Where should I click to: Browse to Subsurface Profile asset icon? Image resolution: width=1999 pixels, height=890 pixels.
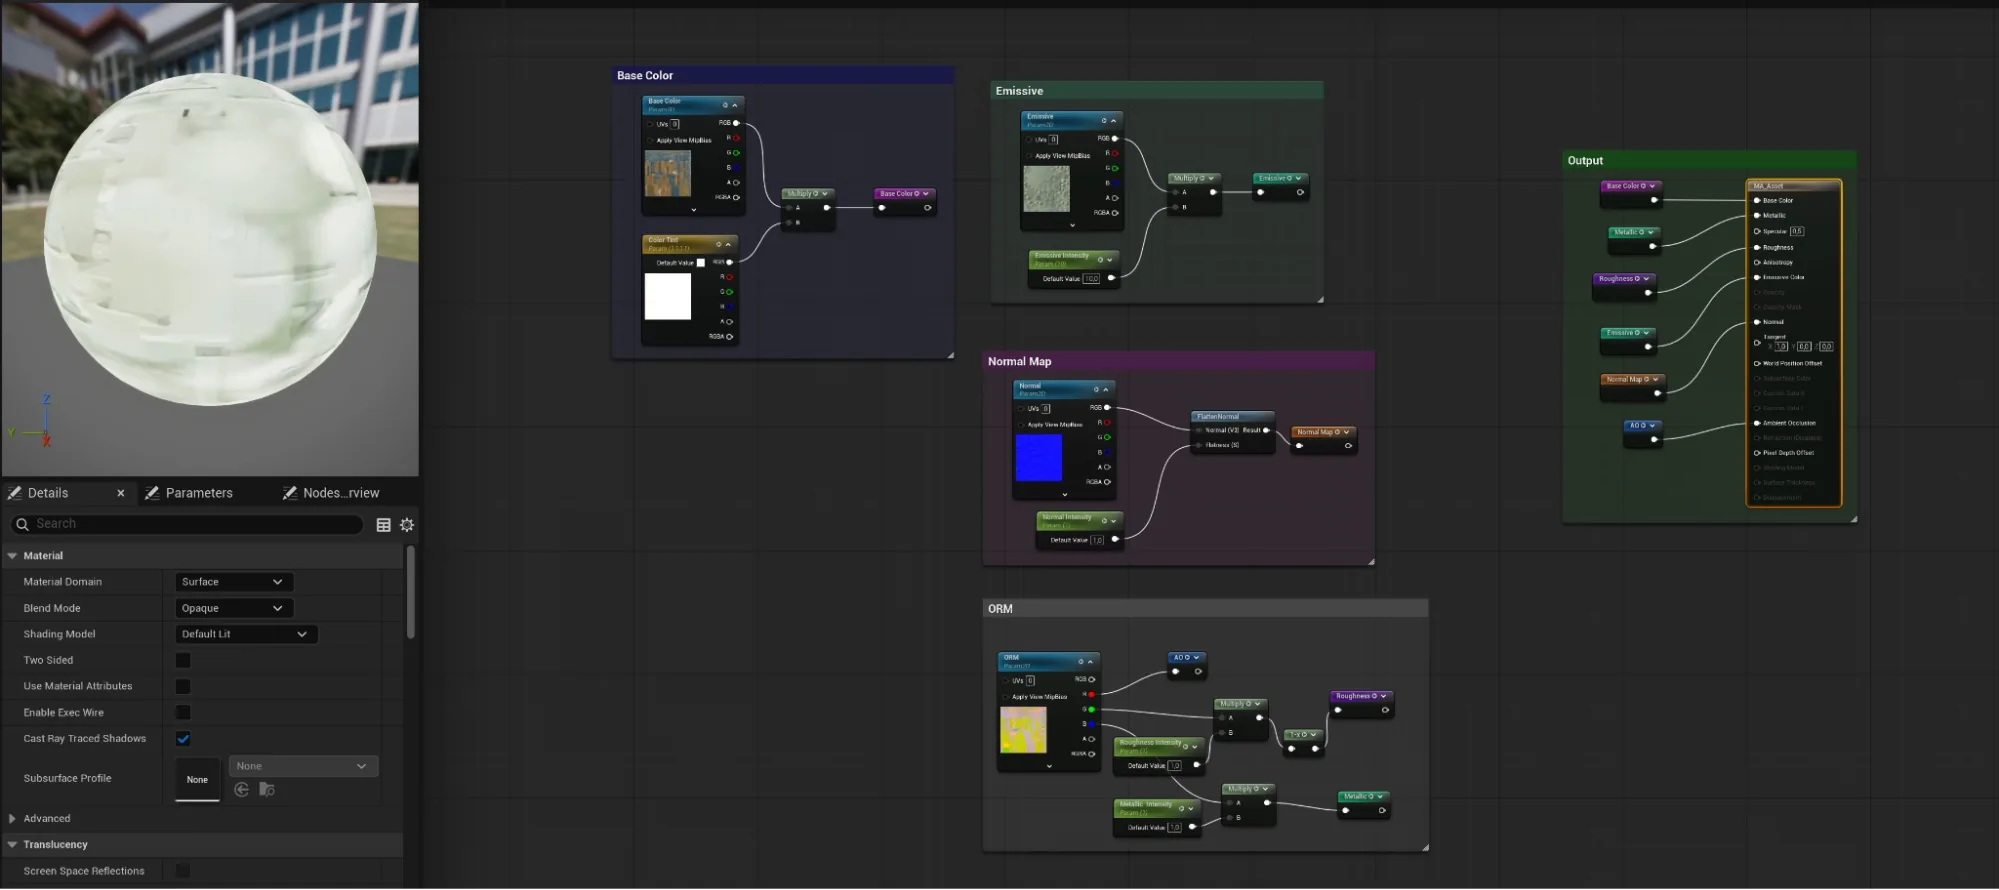(267, 790)
